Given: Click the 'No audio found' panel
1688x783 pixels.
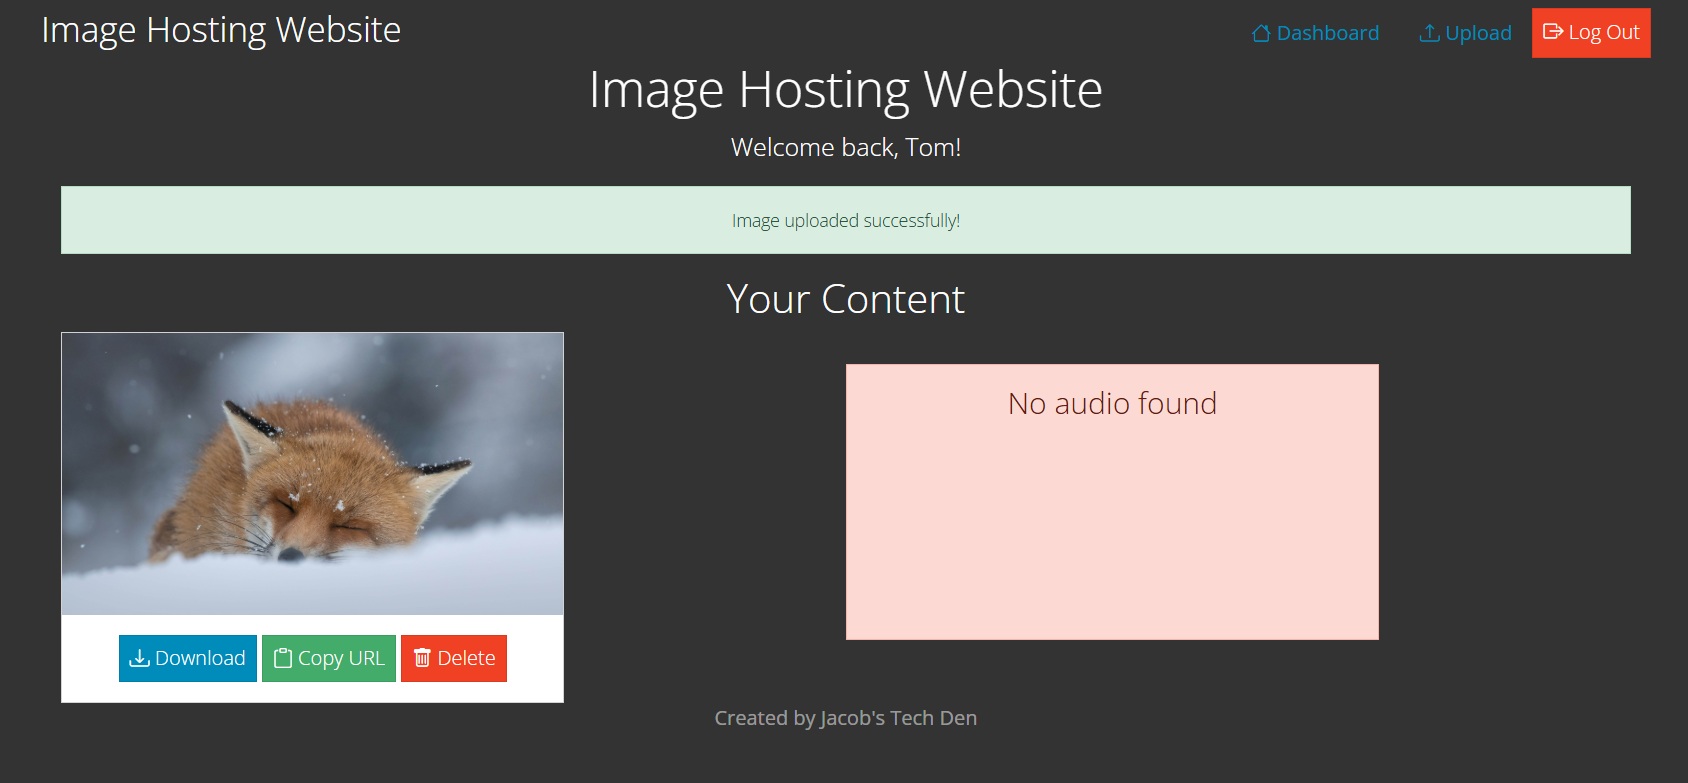Looking at the screenshot, I should pyautogui.click(x=1112, y=502).
